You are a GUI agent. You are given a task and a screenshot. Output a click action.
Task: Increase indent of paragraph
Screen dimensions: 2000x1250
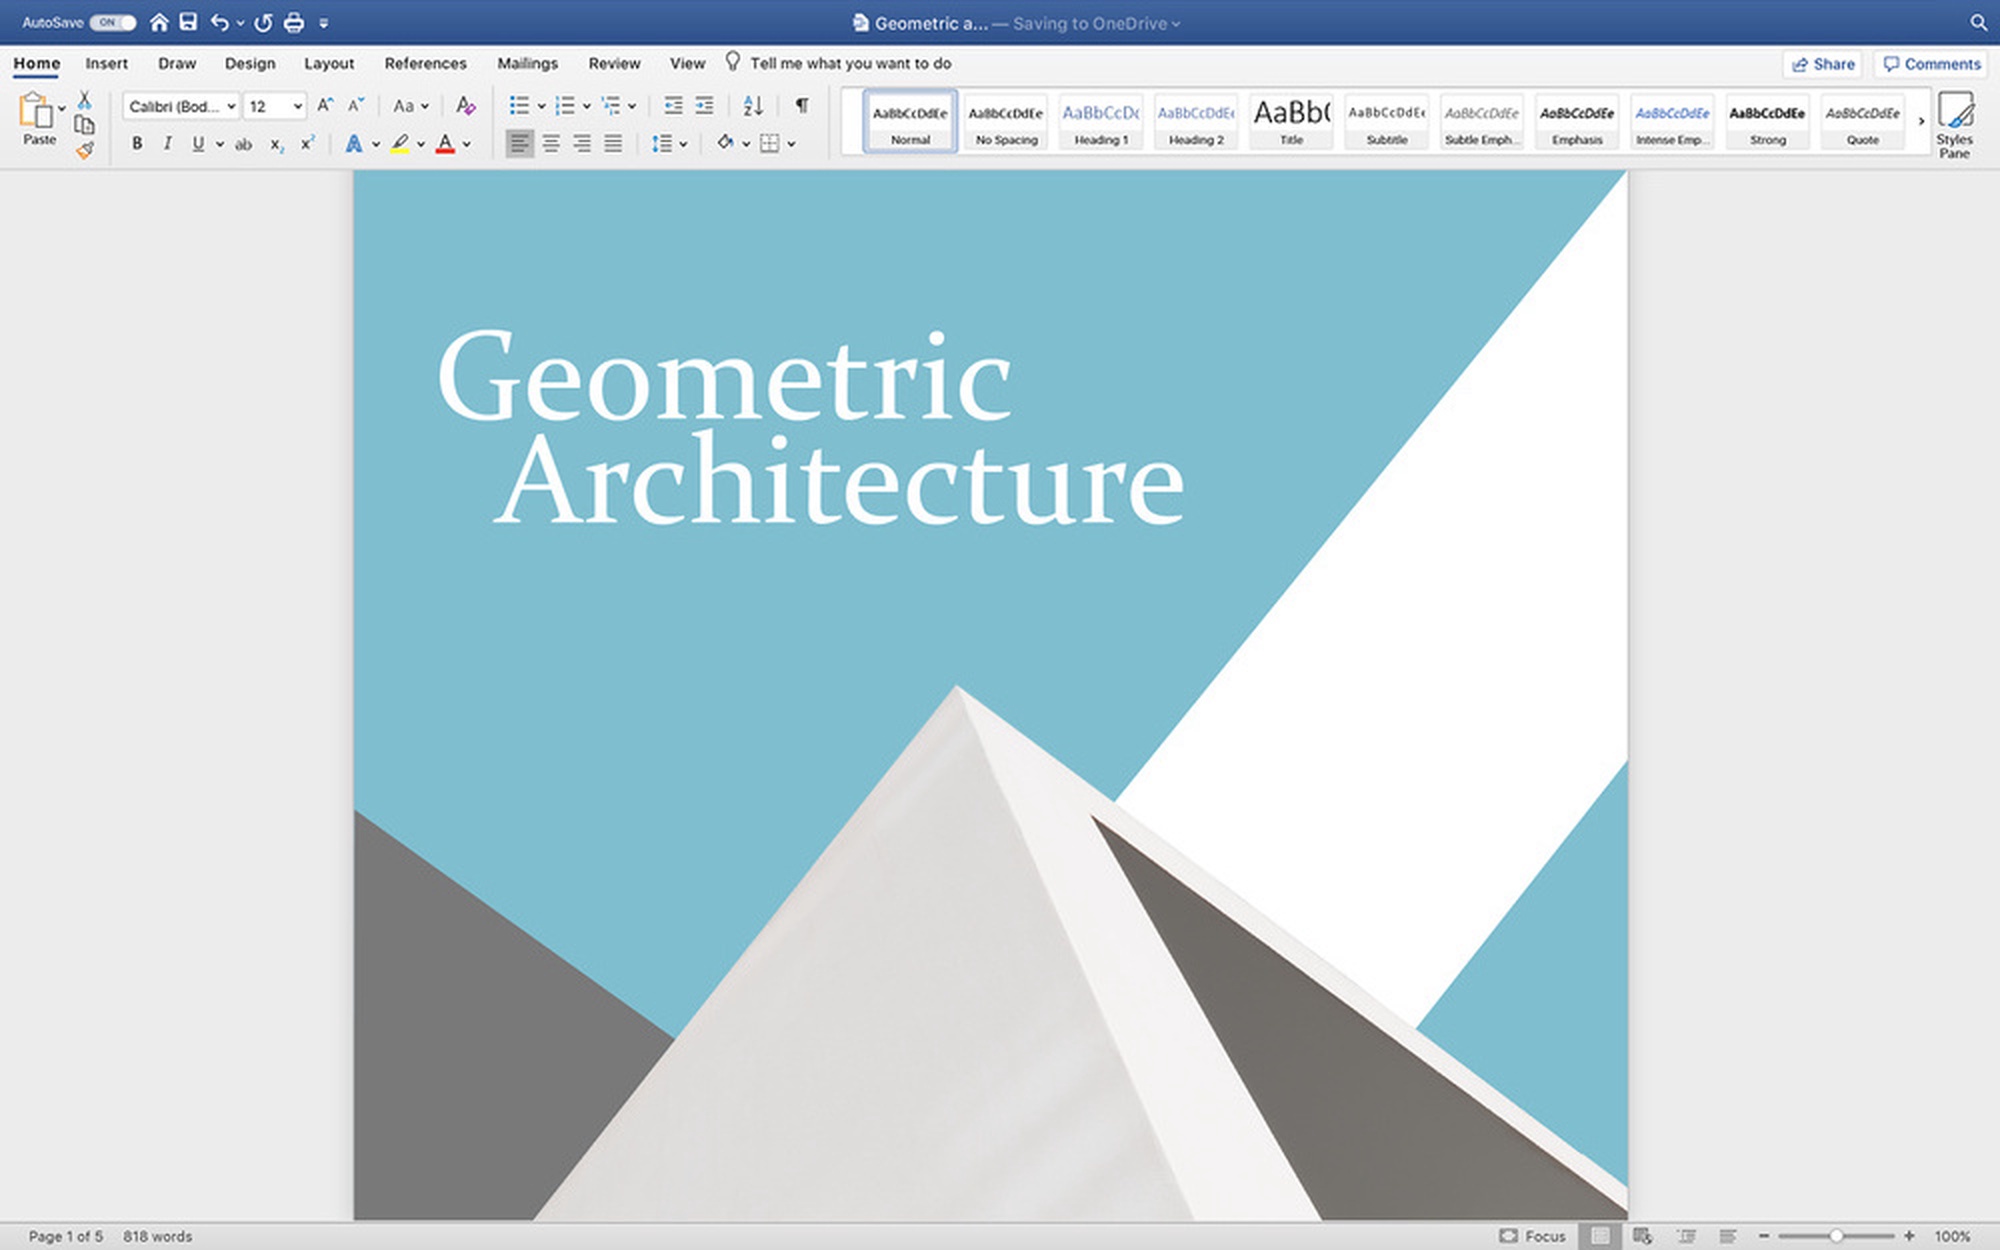pos(705,105)
